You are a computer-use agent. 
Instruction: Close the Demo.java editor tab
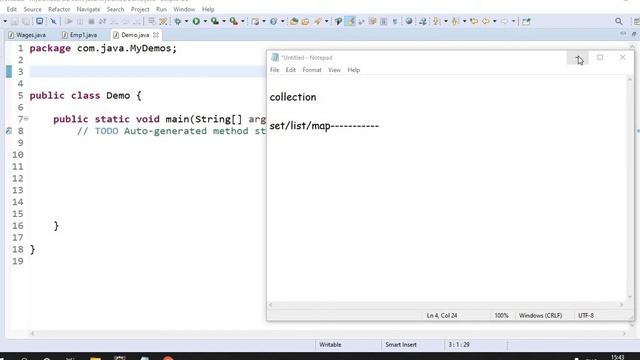point(156,35)
